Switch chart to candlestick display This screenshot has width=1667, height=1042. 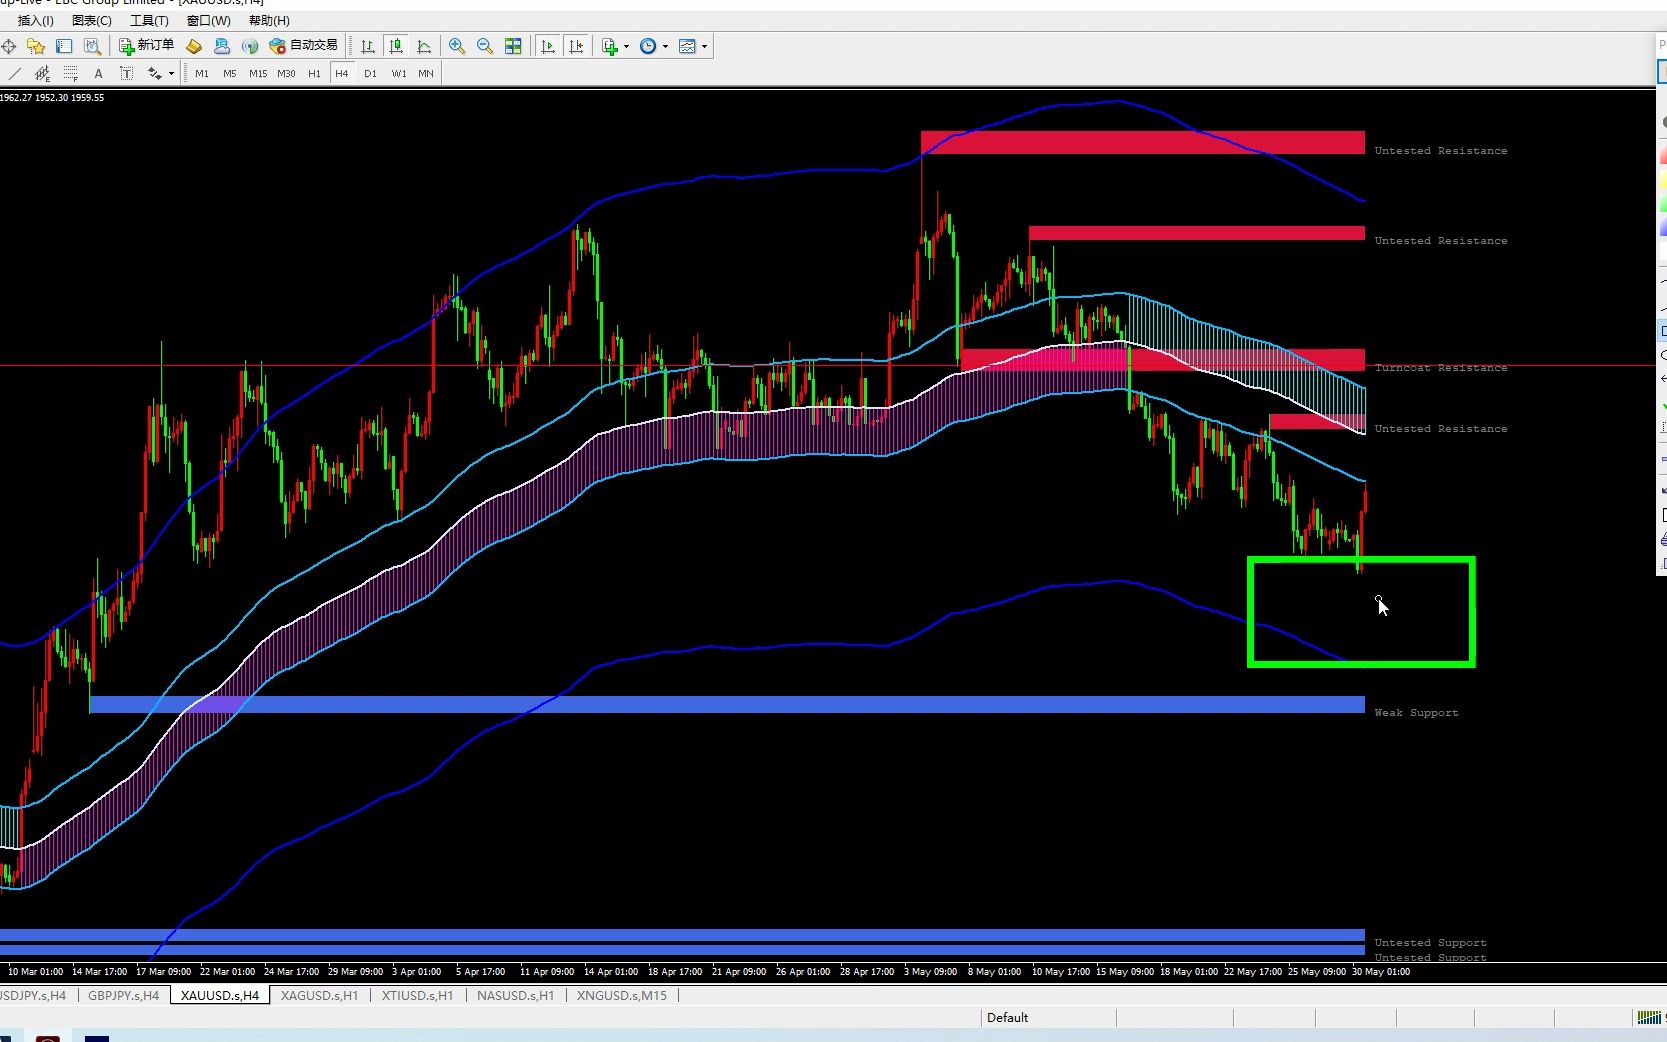(396, 46)
